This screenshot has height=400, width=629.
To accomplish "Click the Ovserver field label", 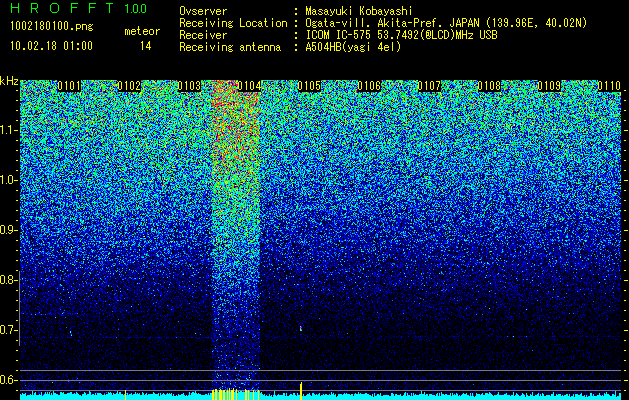I will click(203, 11).
